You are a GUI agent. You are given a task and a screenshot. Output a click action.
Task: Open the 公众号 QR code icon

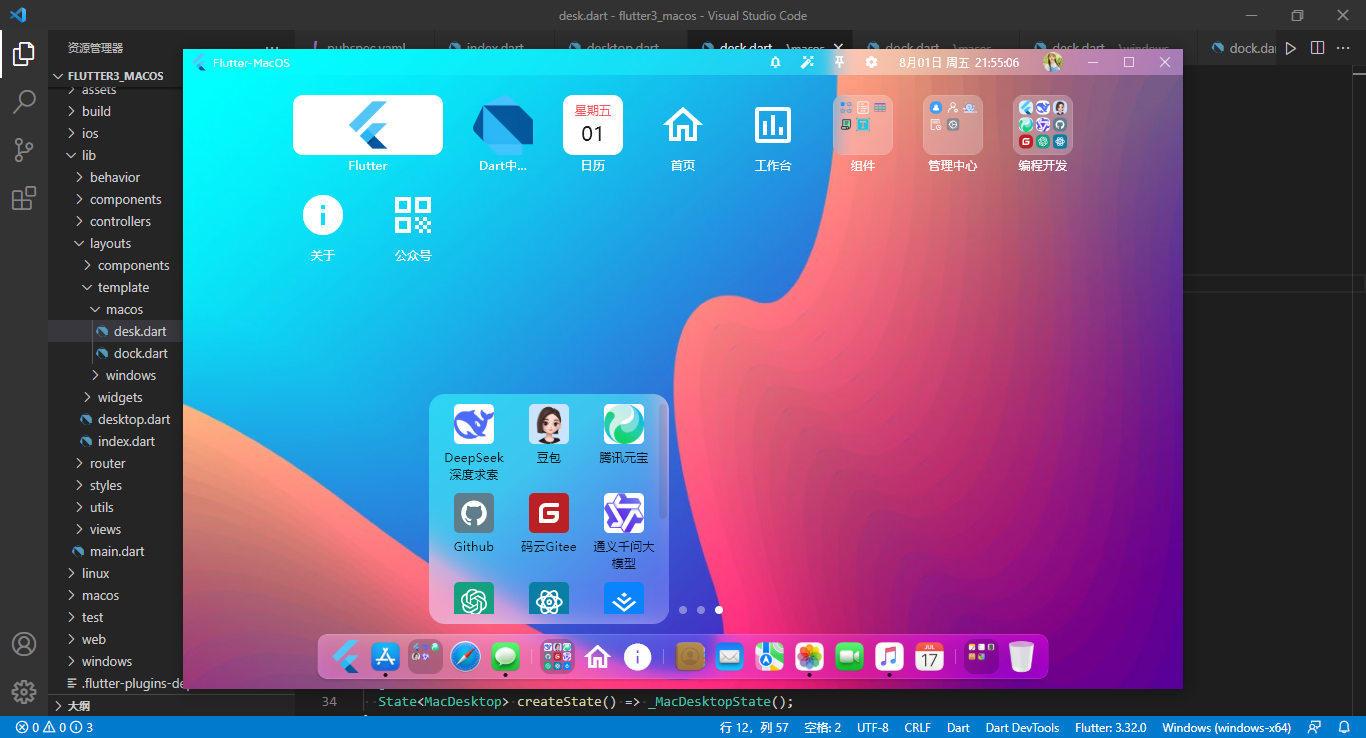coord(413,215)
